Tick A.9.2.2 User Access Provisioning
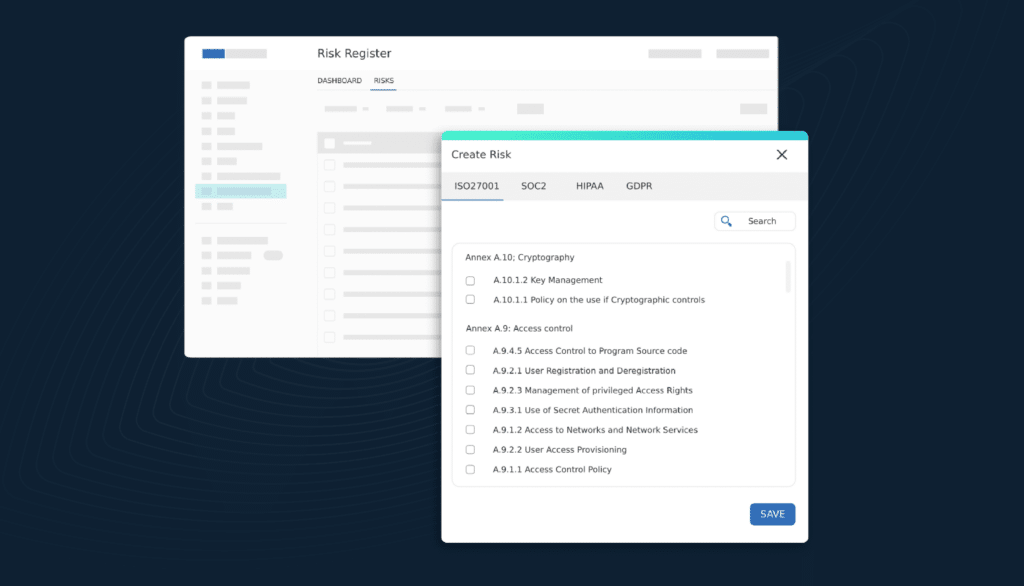This screenshot has width=1024, height=586. (x=470, y=449)
